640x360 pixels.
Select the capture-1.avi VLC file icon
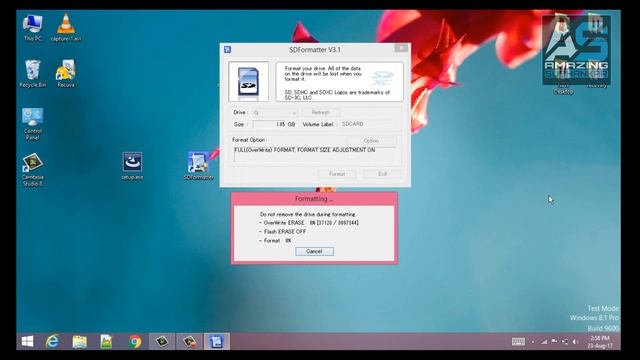(66, 27)
